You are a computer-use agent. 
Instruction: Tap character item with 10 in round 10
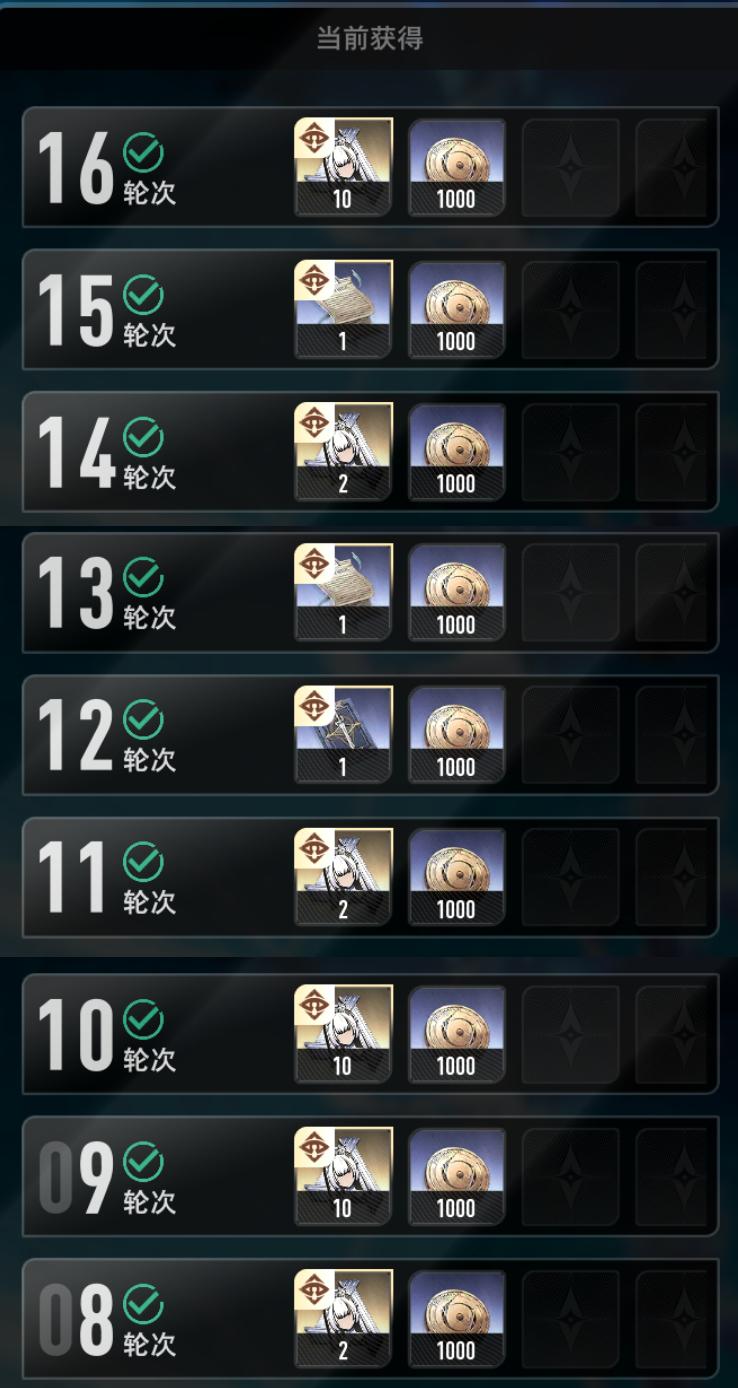click(343, 1034)
